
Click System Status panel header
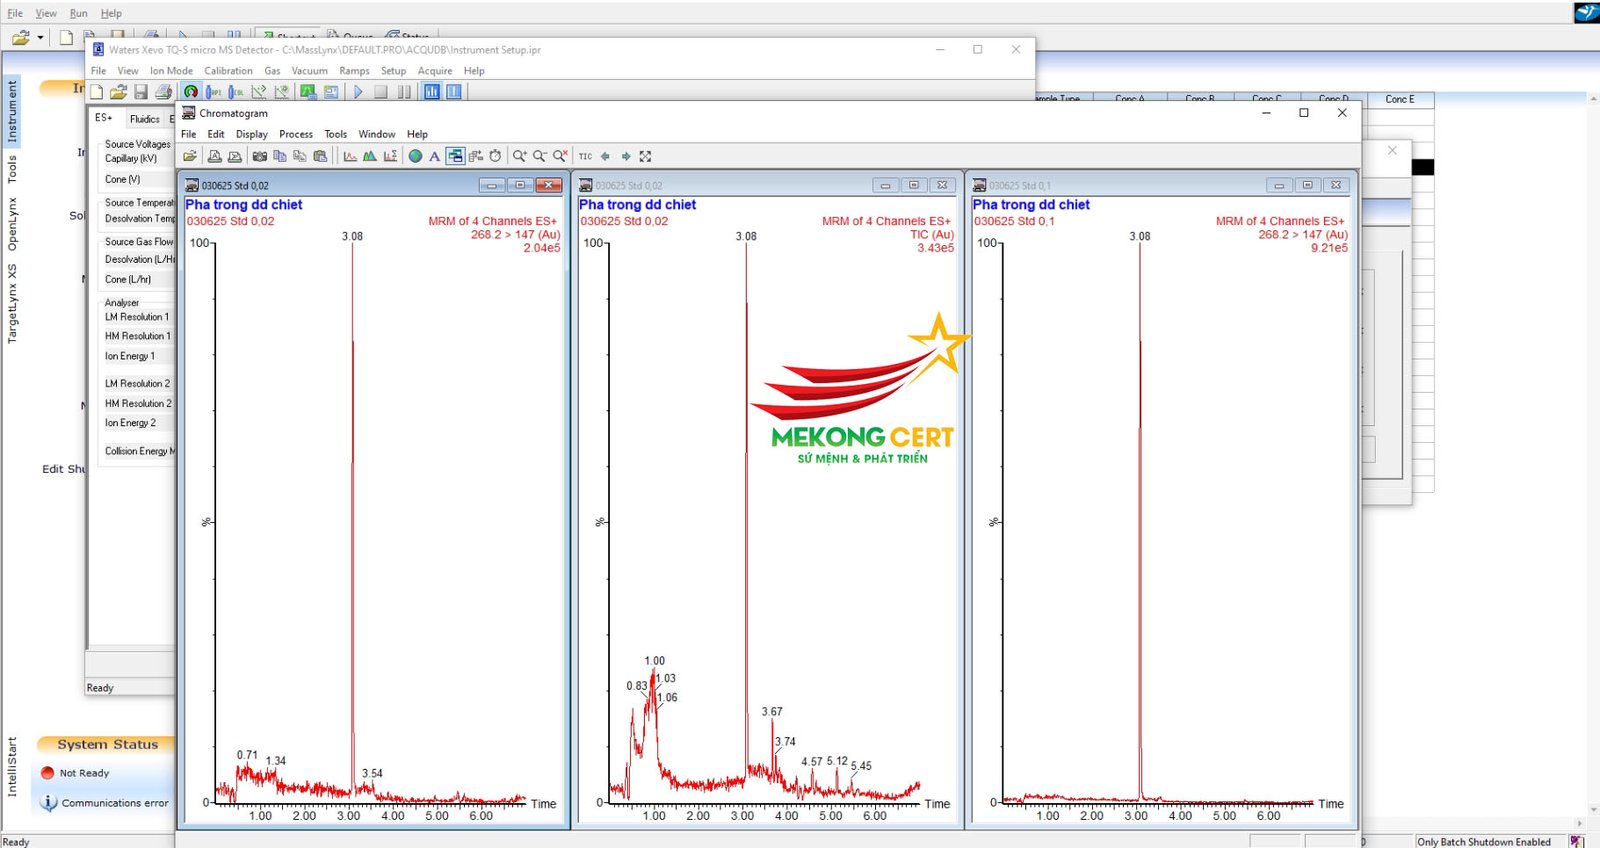click(x=106, y=744)
